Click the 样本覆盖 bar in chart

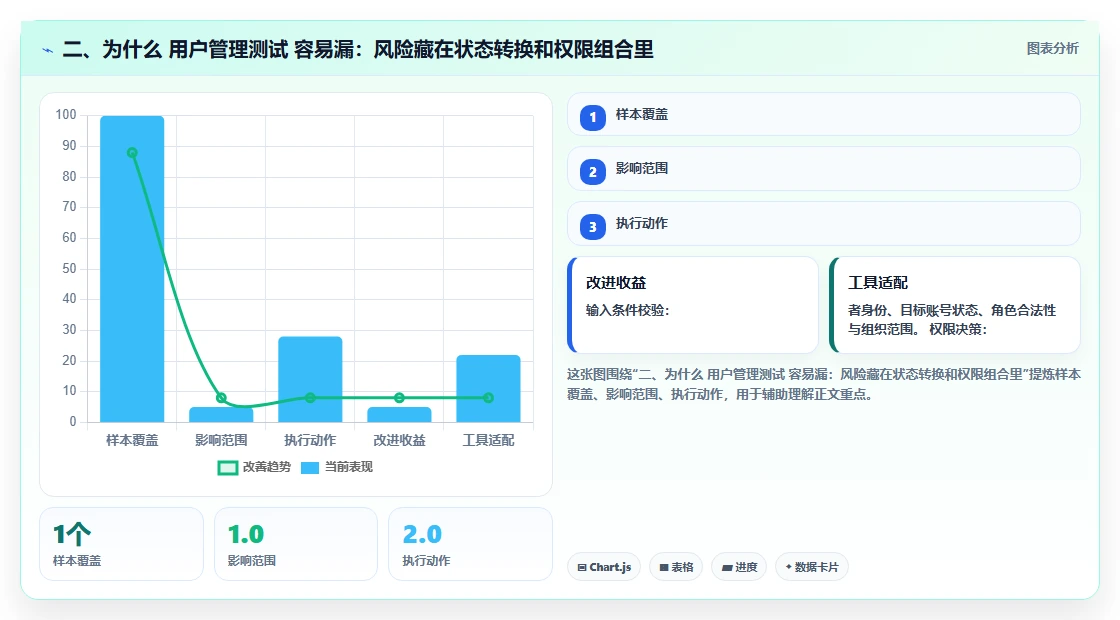[x=132, y=269]
